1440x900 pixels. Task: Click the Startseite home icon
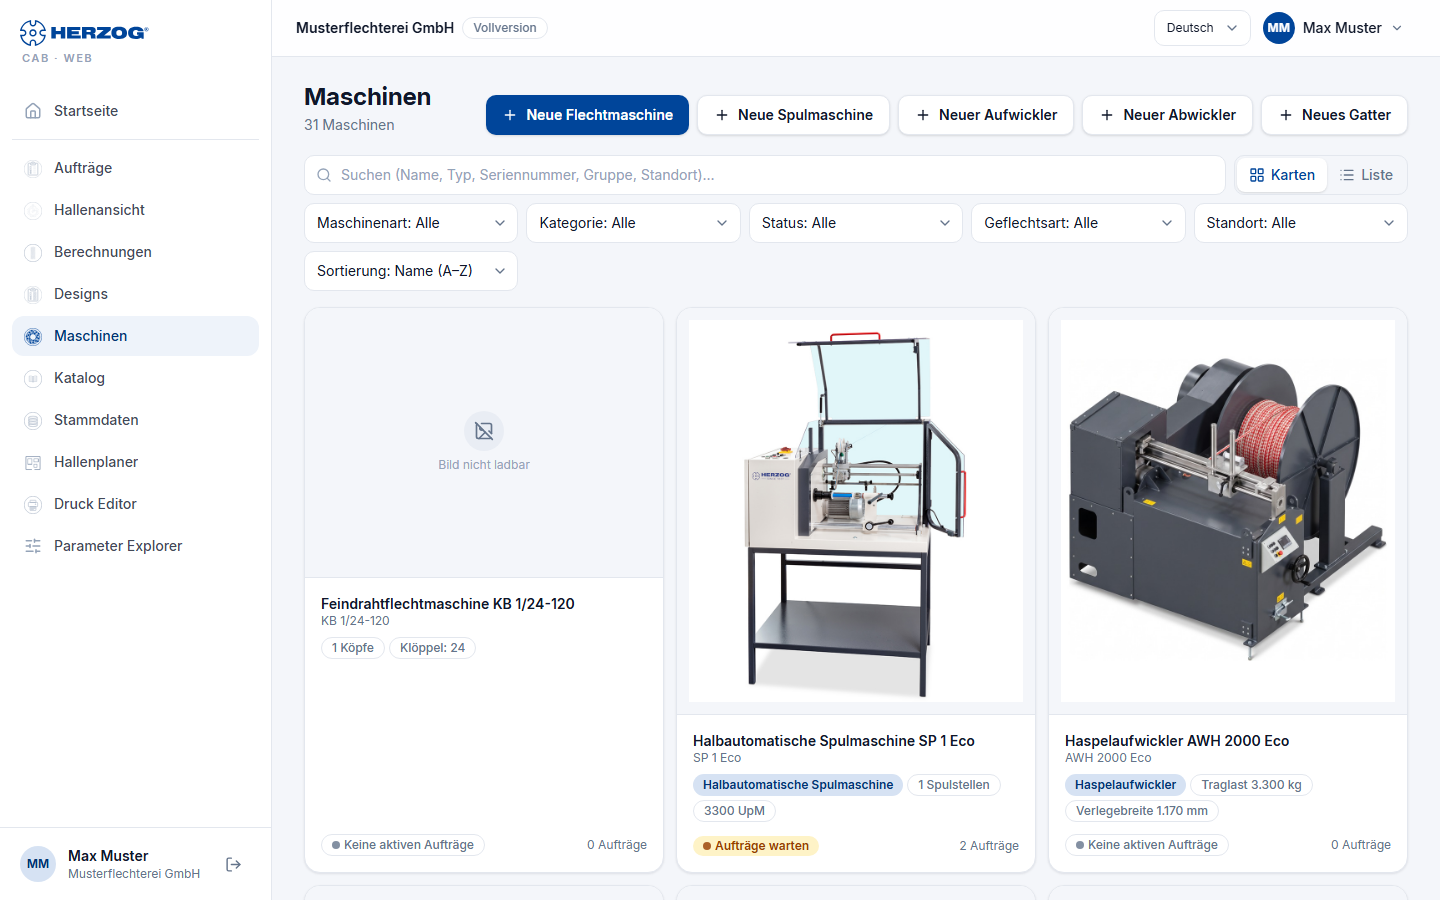coord(33,111)
